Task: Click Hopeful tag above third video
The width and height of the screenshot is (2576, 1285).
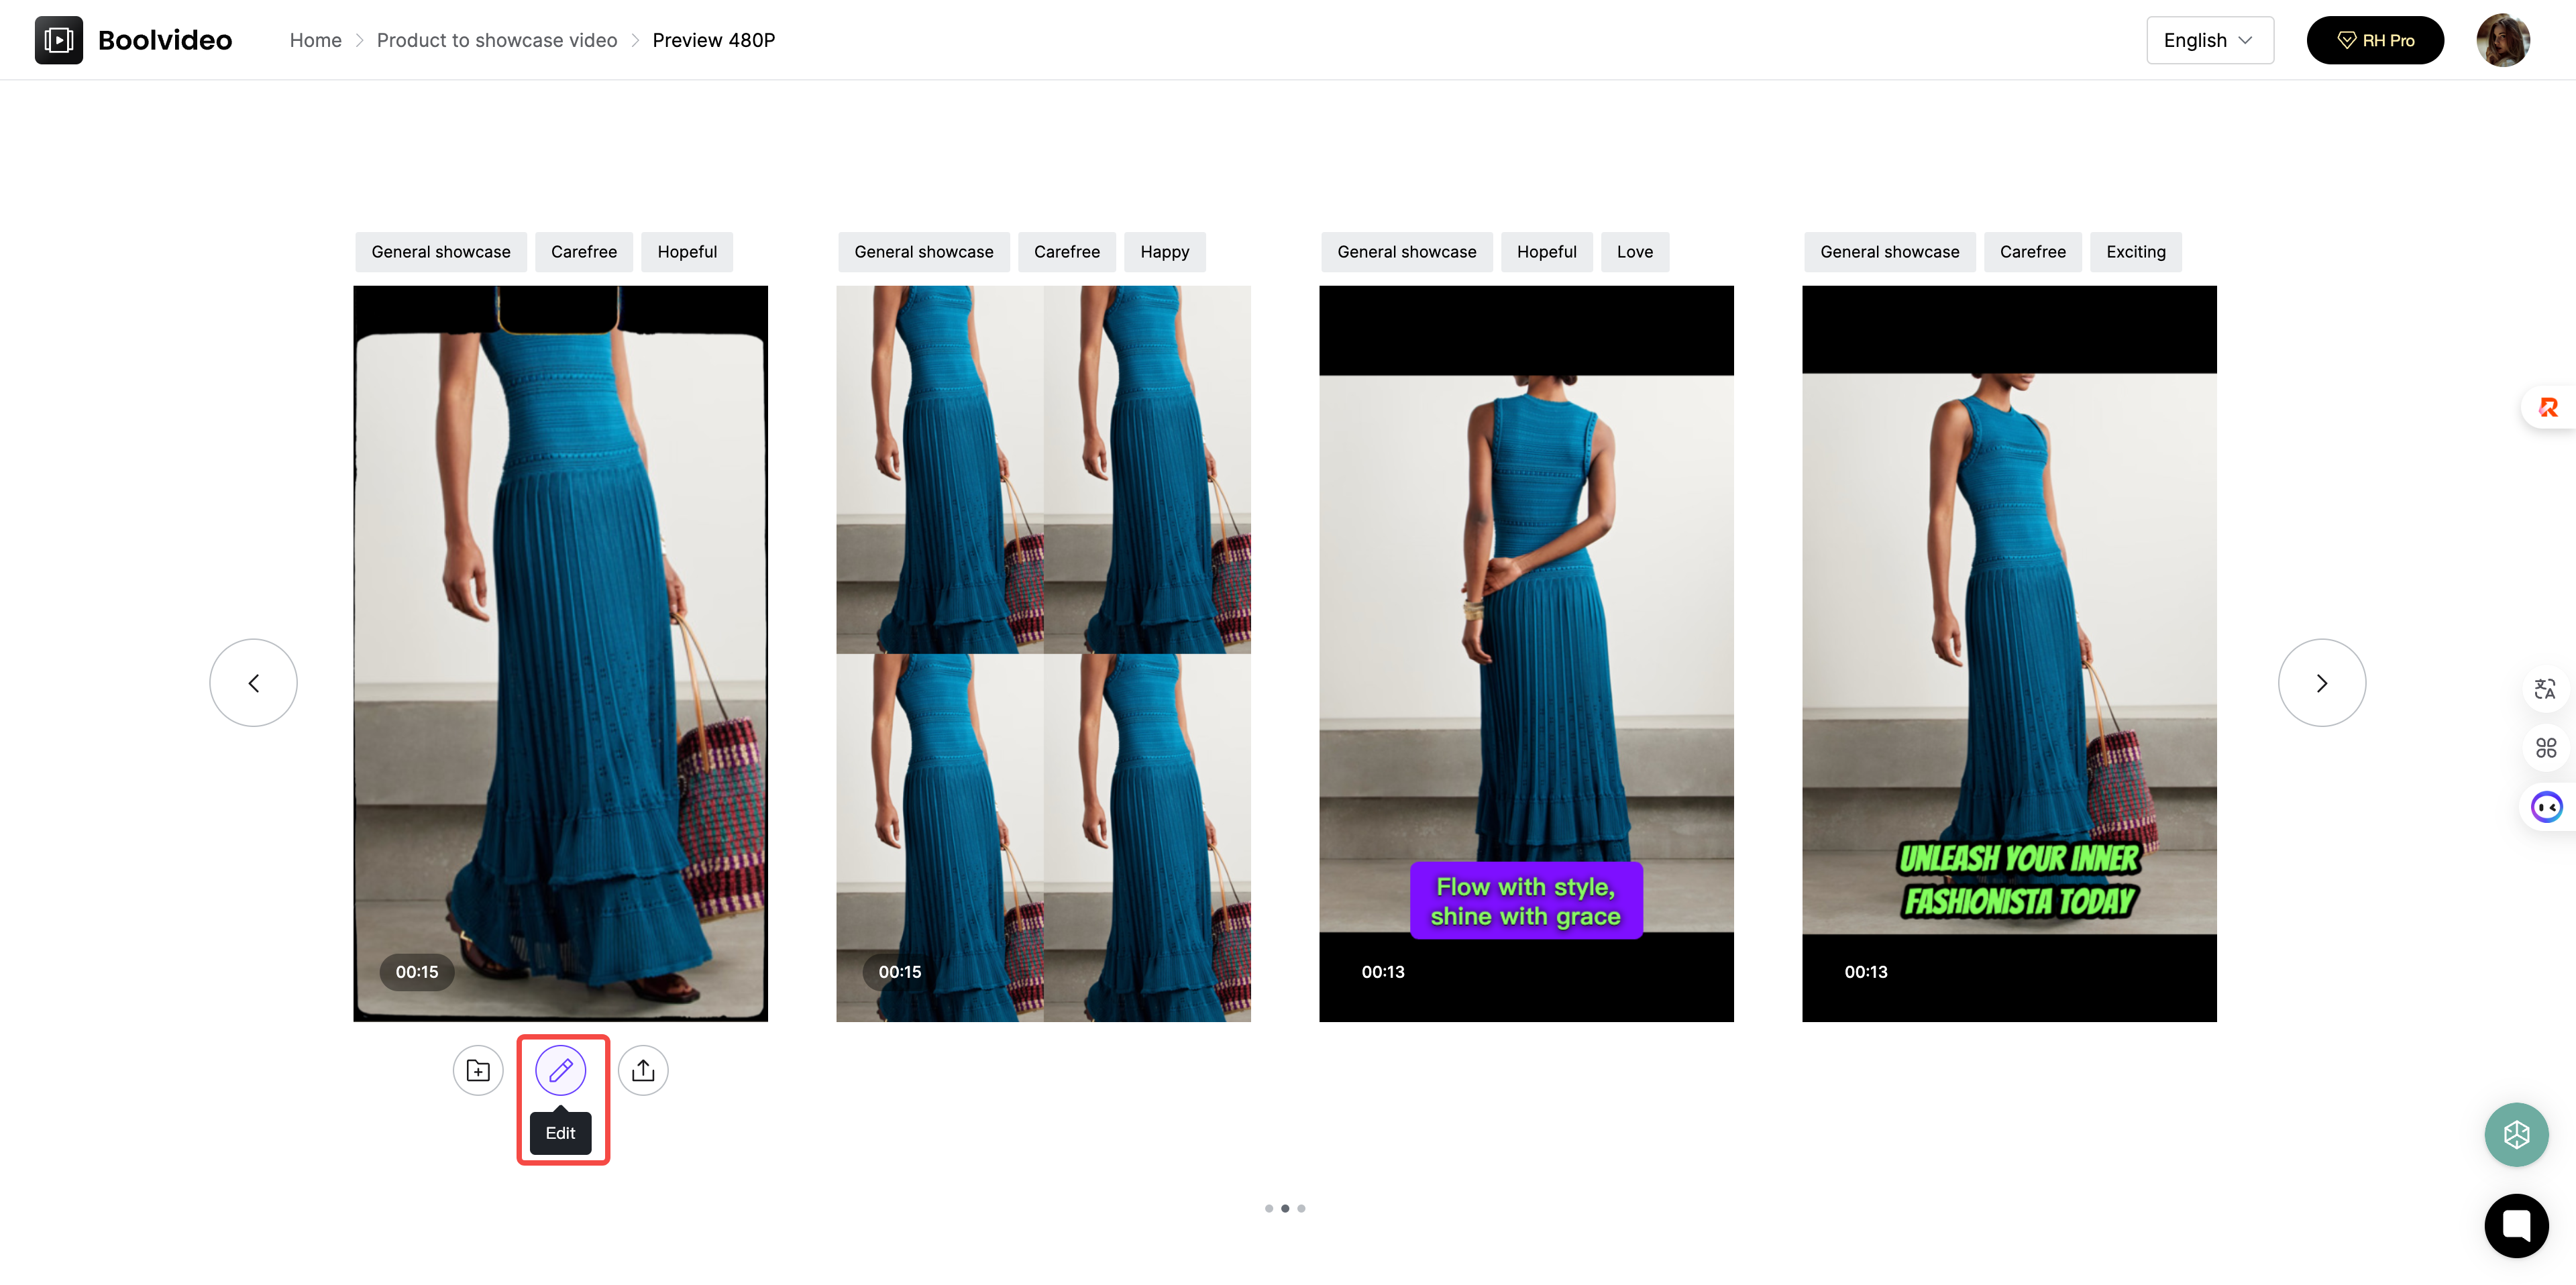Action: click(1547, 252)
